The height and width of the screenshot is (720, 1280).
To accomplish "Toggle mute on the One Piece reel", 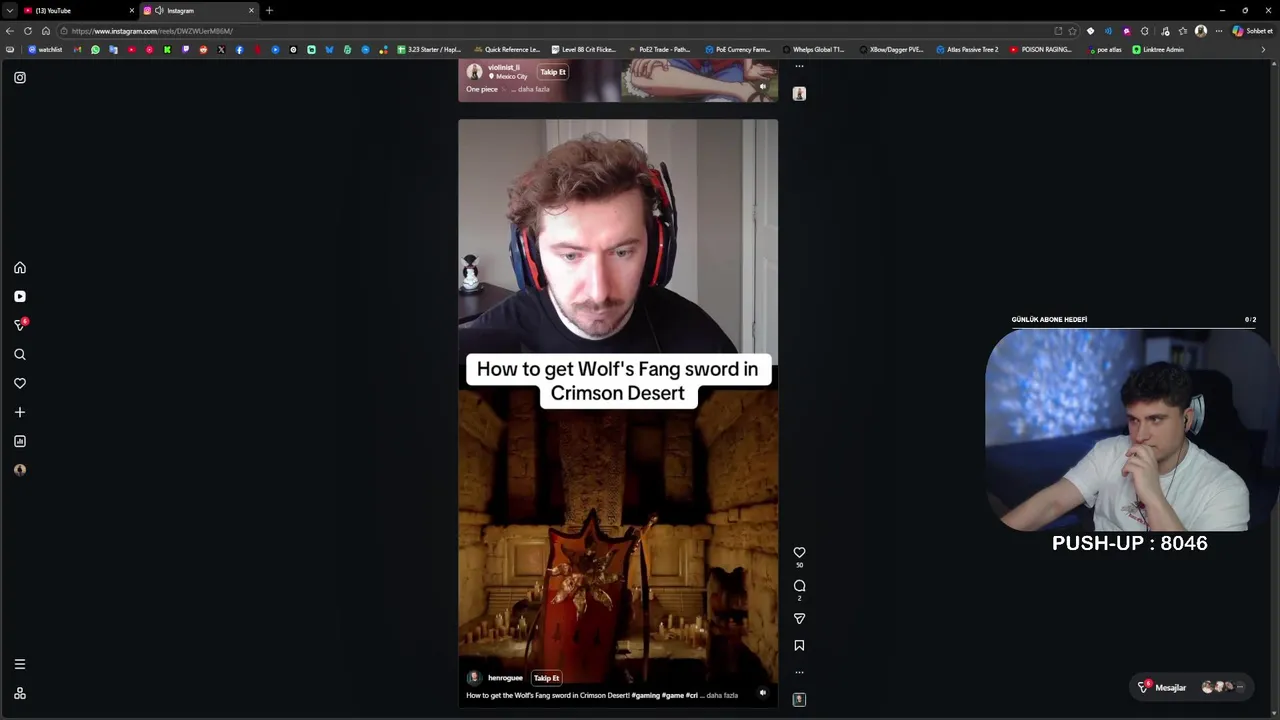I will 763,86.
